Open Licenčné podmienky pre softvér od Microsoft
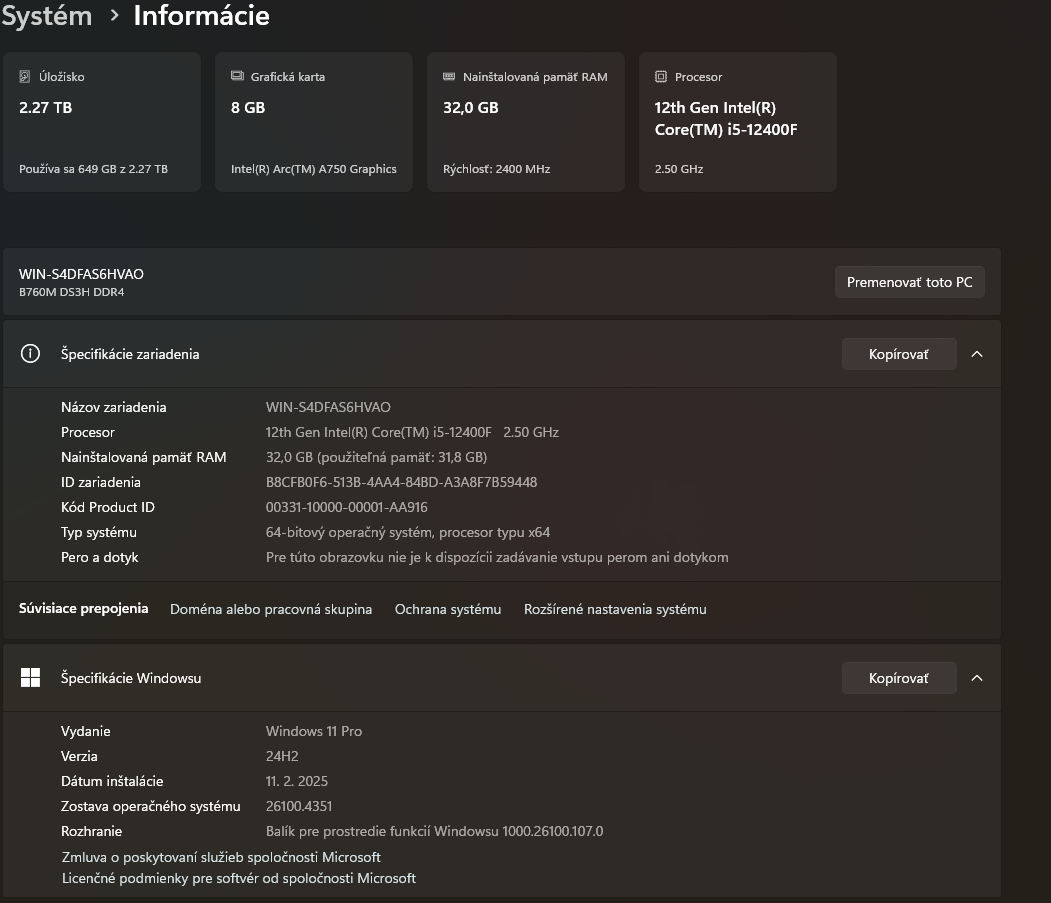 (x=239, y=878)
